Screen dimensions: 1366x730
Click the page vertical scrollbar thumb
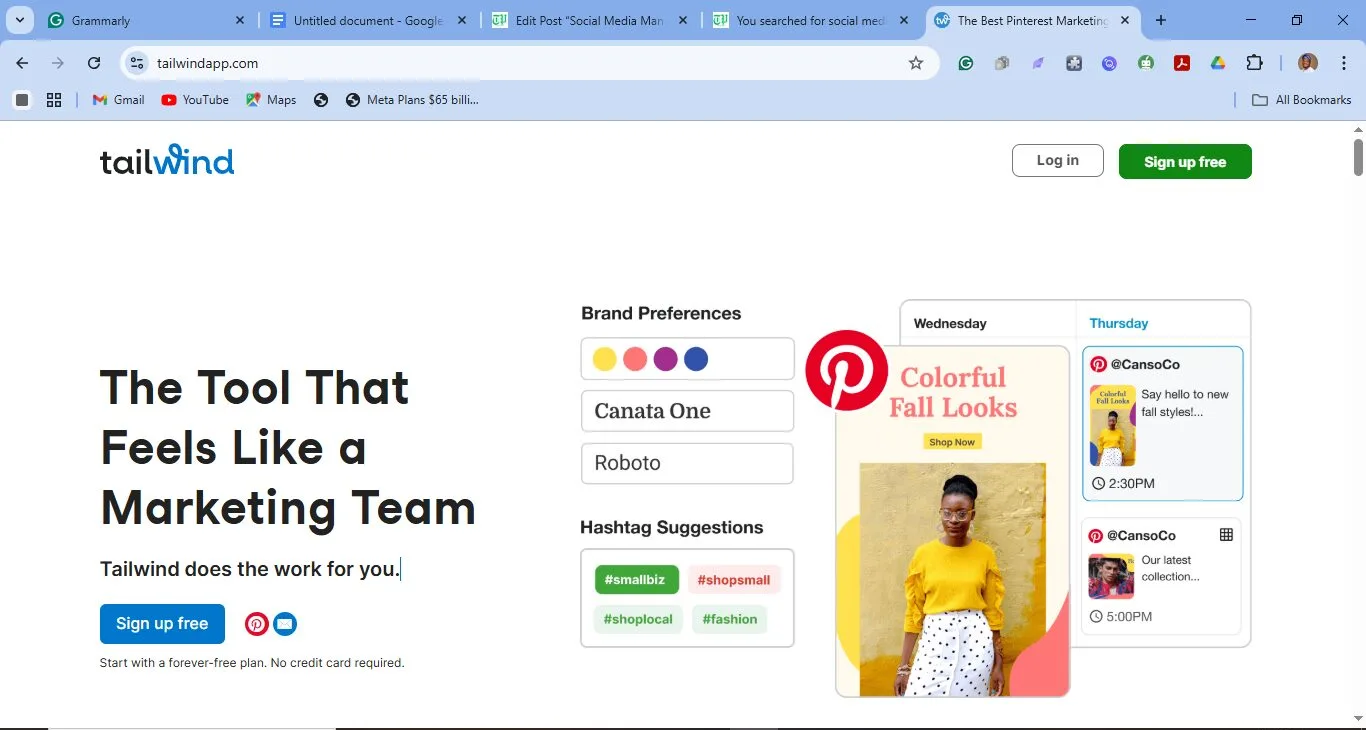1359,156
